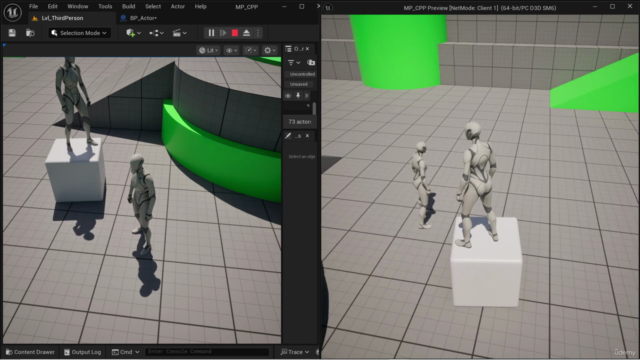Image resolution: width=640 pixels, height=360 pixels.
Task: Open the Actor menu
Action: click(x=178, y=7)
